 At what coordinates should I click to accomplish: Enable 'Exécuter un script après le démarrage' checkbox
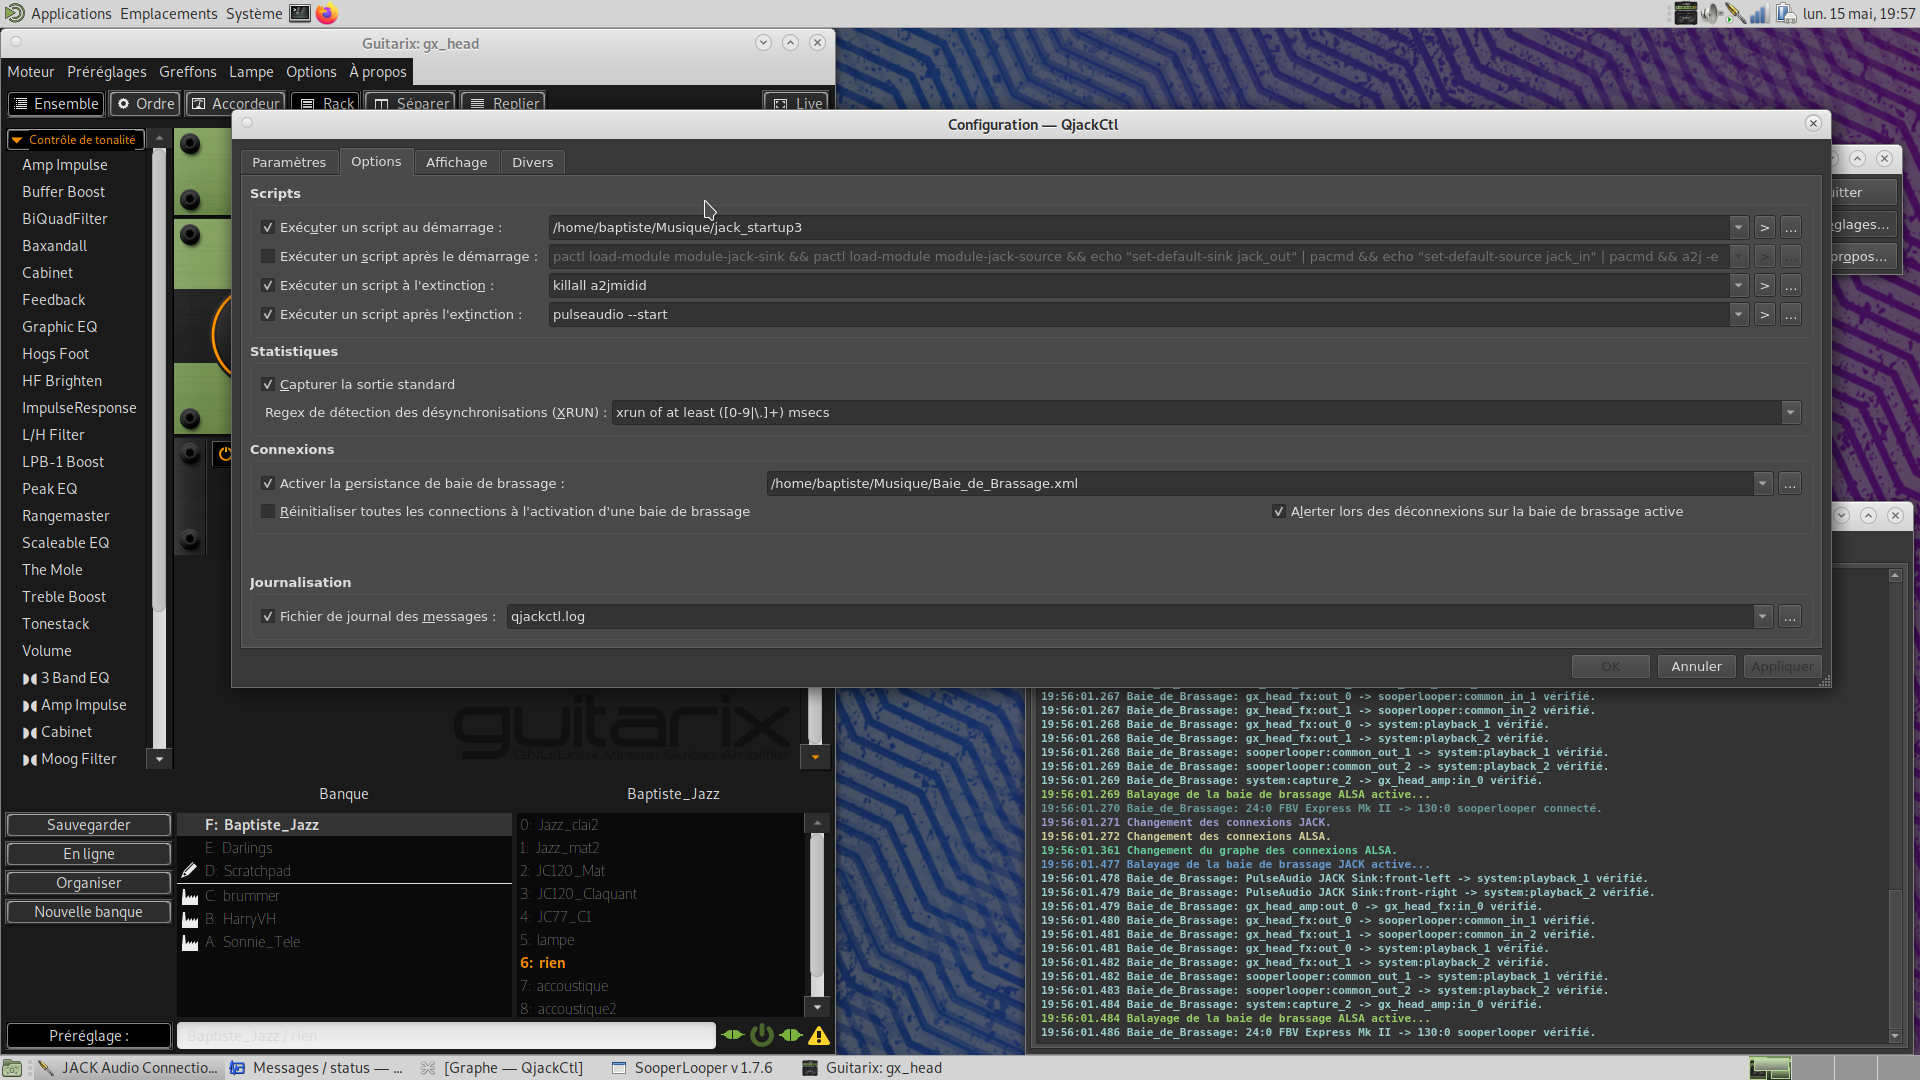click(268, 257)
